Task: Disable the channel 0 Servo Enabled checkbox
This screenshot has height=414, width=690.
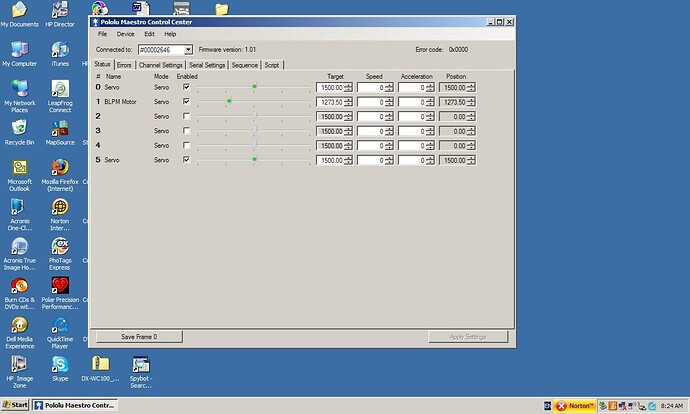Action: [187, 88]
